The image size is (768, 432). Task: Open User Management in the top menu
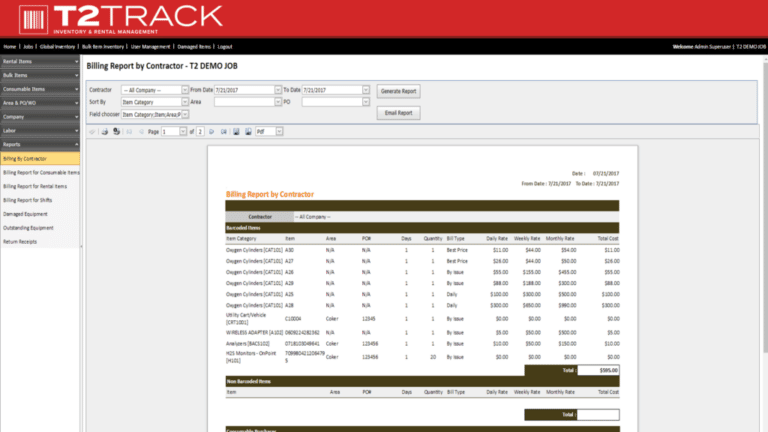[x=150, y=46]
